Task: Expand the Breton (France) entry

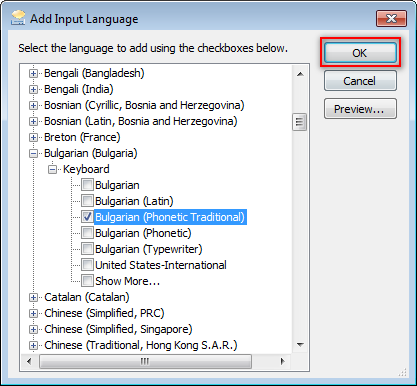Action: 33,137
